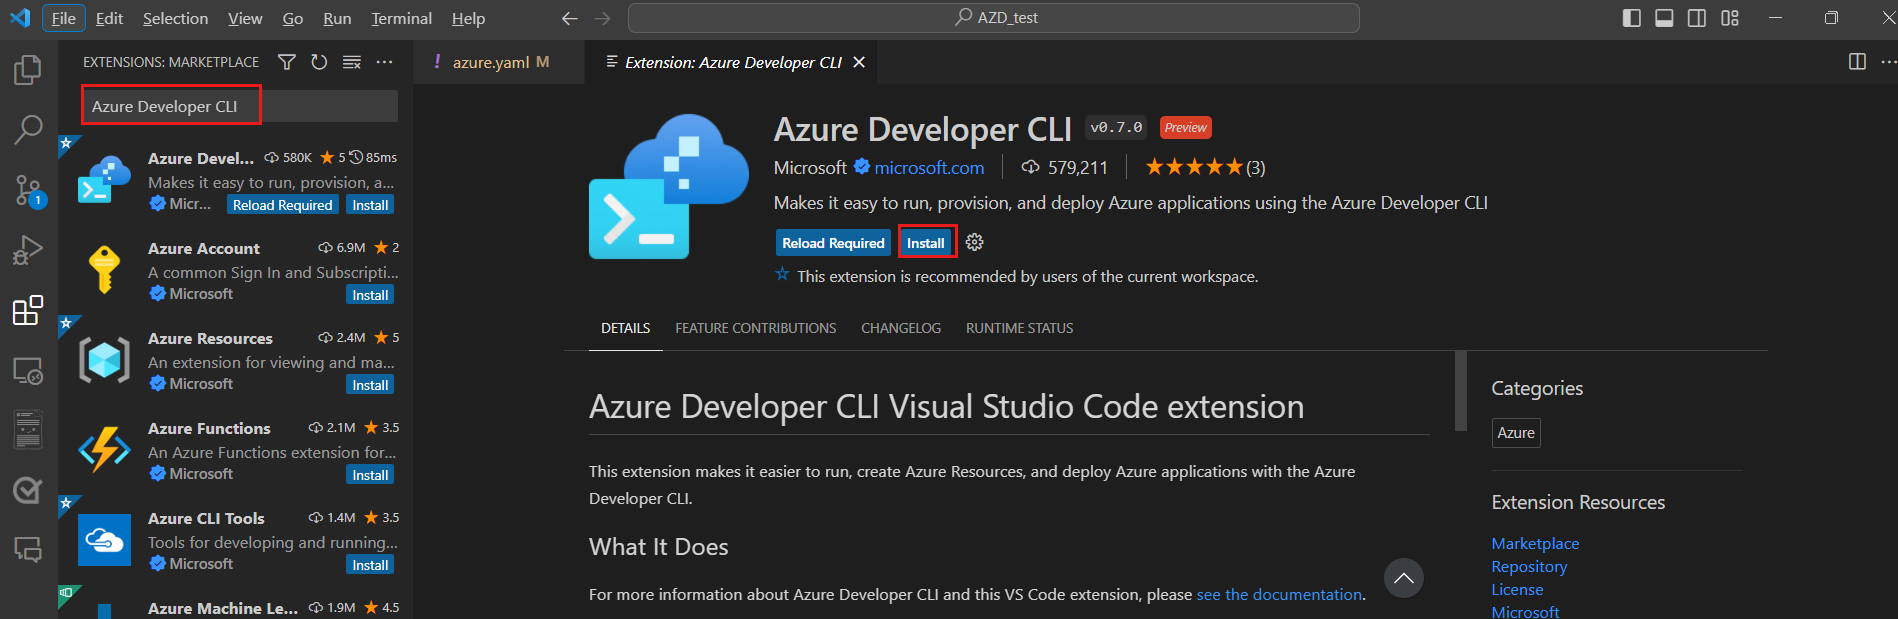
Task: Open Run and Debug view
Action: (x=28, y=250)
